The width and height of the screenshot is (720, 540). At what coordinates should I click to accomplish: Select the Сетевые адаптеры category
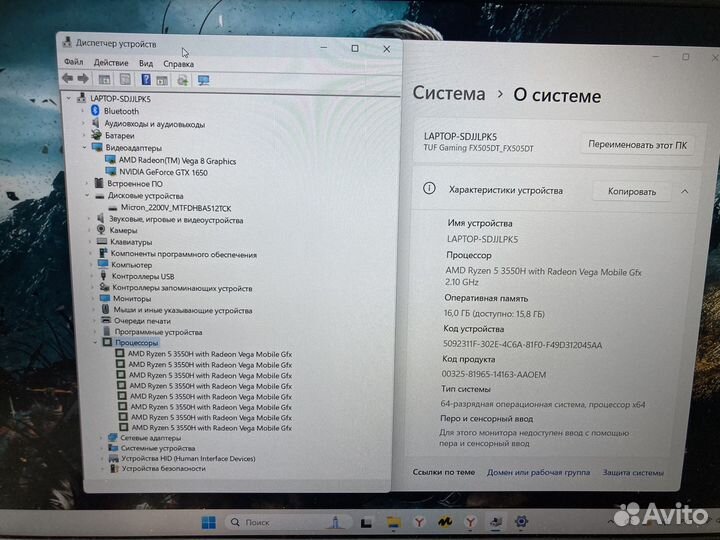pos(151,438)
